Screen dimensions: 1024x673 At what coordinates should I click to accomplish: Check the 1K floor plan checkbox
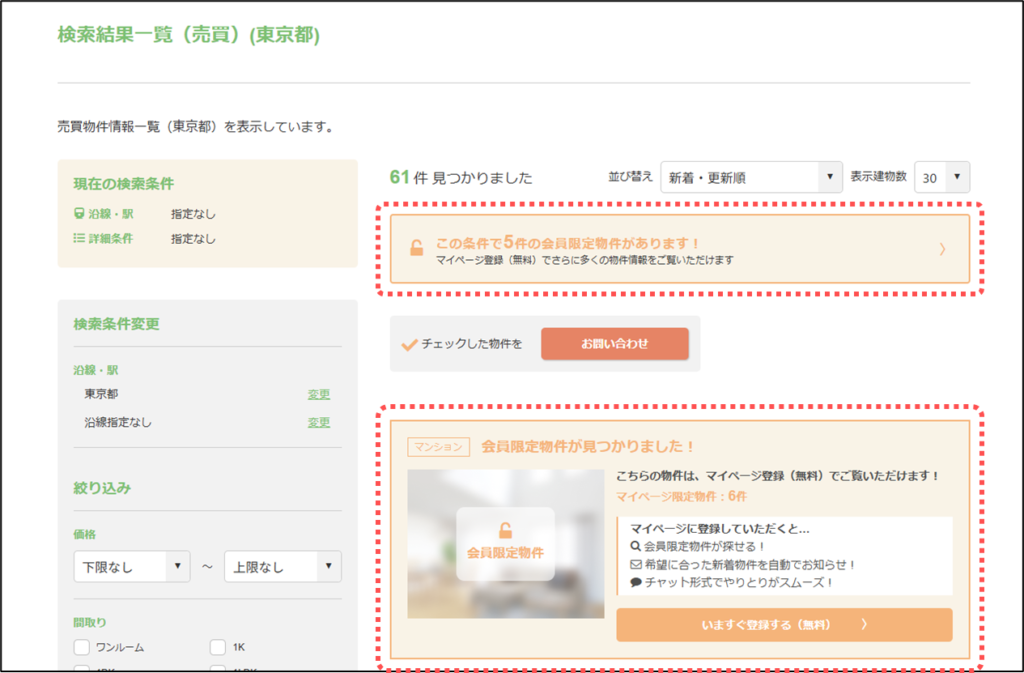coord(217,647)
